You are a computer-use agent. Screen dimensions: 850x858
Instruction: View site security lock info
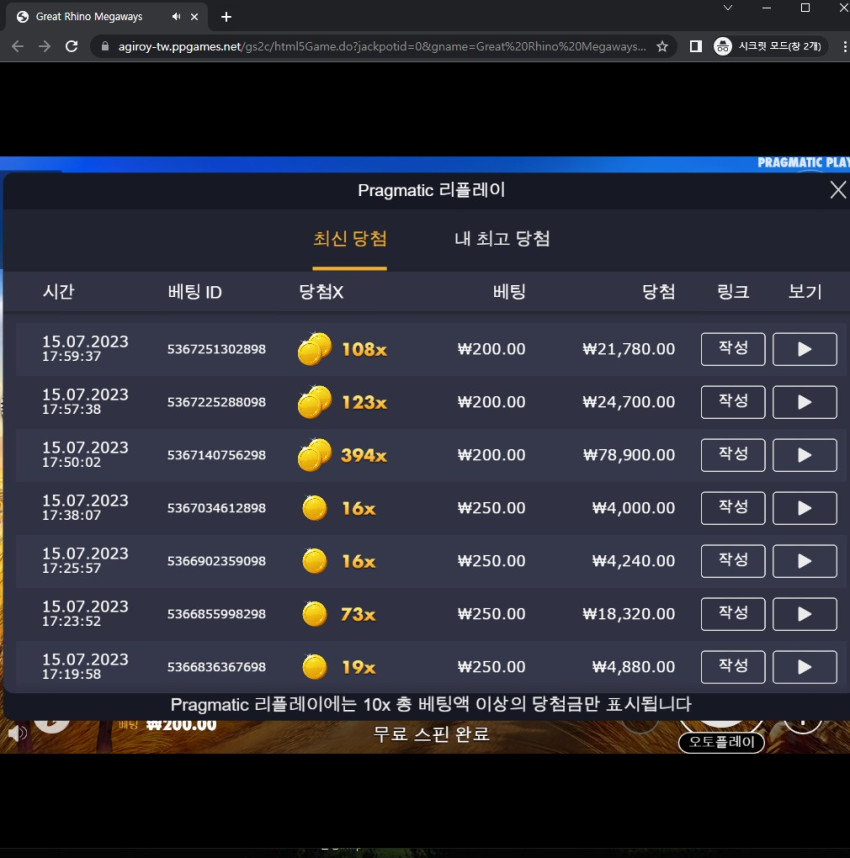pos(105,47)
